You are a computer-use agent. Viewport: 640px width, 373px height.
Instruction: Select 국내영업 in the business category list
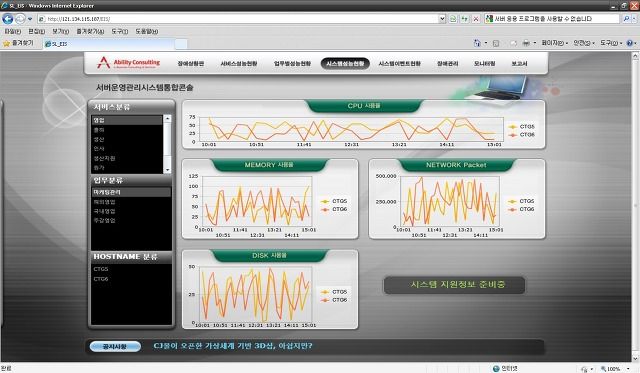[131, 211]
